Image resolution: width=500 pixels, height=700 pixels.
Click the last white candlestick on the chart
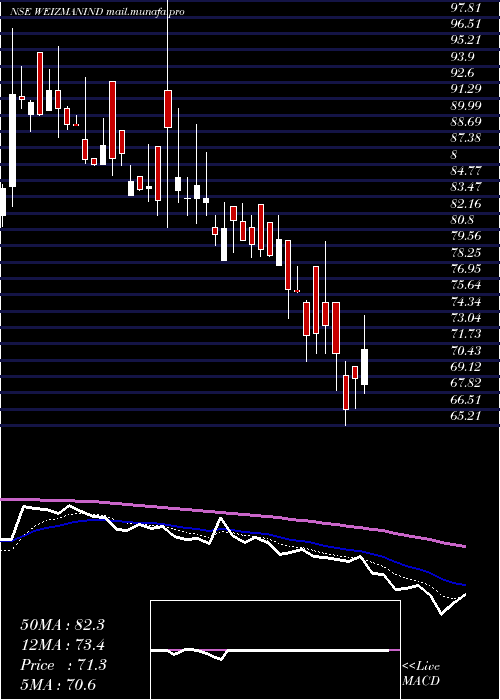point(364,367)
